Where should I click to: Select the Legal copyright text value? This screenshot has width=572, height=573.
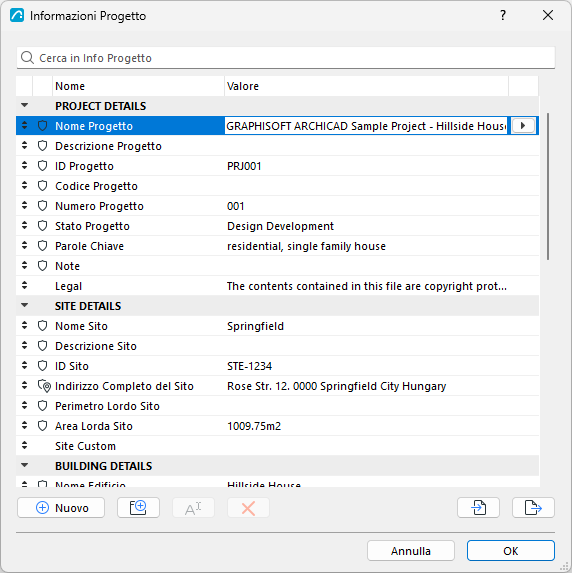(367, 286)
